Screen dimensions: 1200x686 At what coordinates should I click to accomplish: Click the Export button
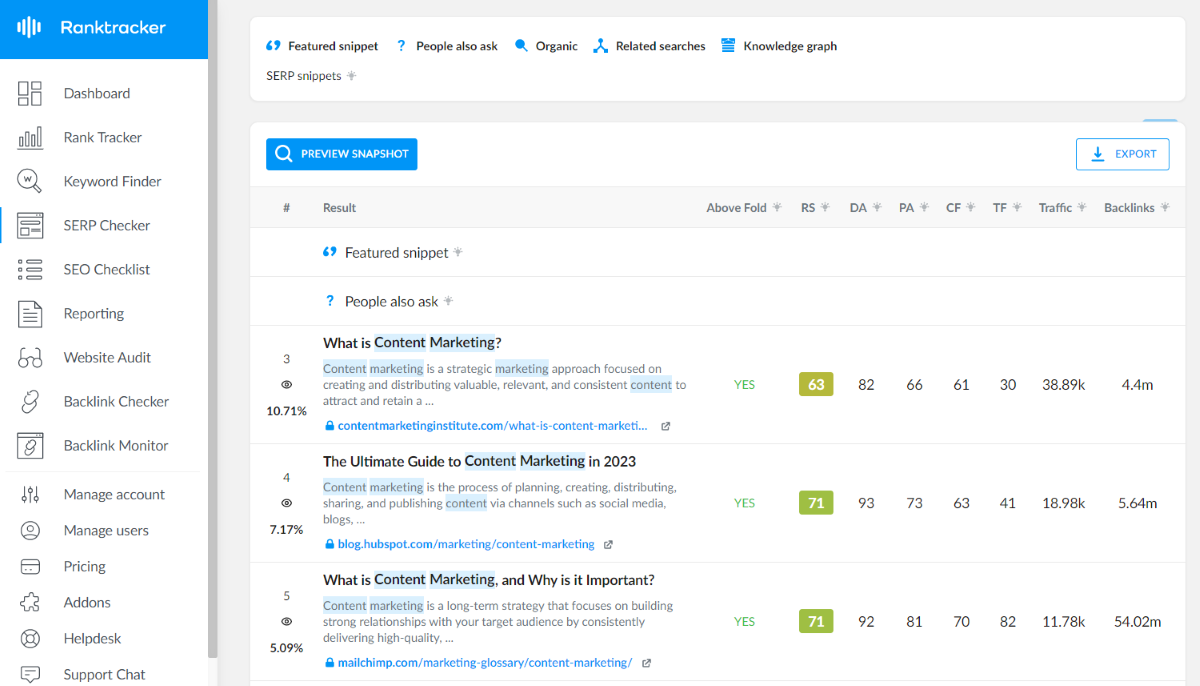click(1123, 154)
